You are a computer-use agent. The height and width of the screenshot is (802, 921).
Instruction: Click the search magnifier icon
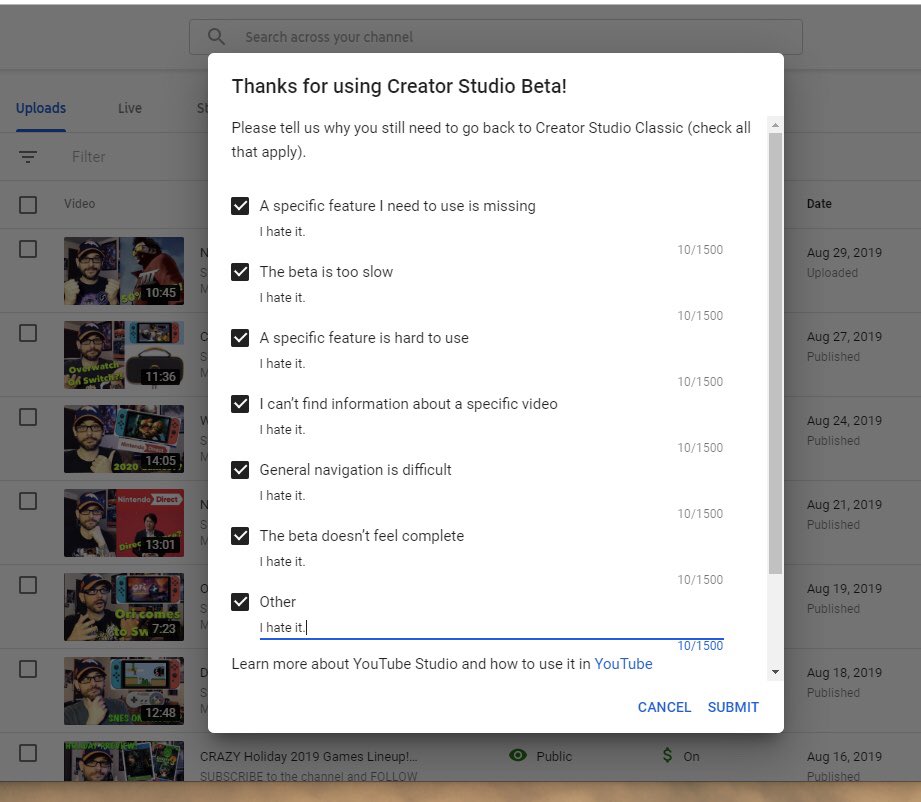(216, 36)
